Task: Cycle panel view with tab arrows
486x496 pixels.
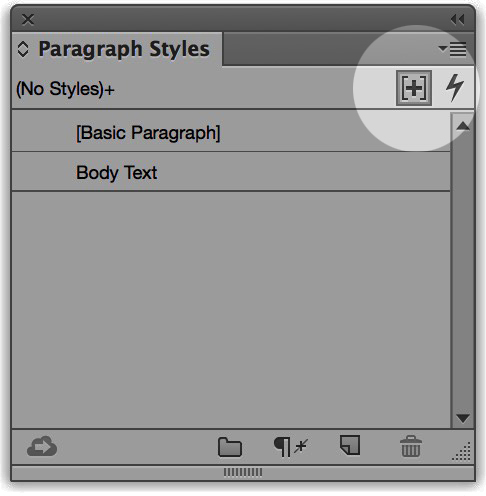Action: click(x=23, y=49)
